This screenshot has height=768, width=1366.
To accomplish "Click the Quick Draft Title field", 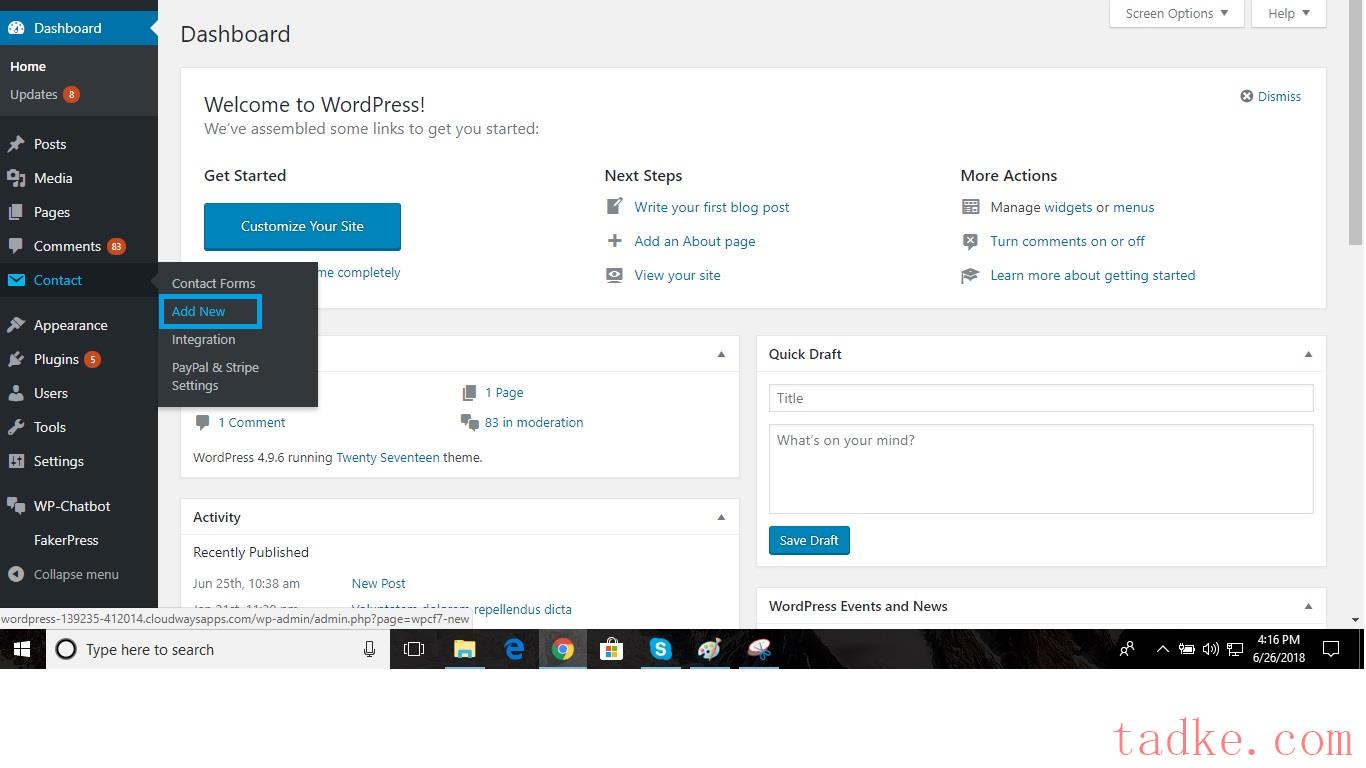I will 1040,398.
